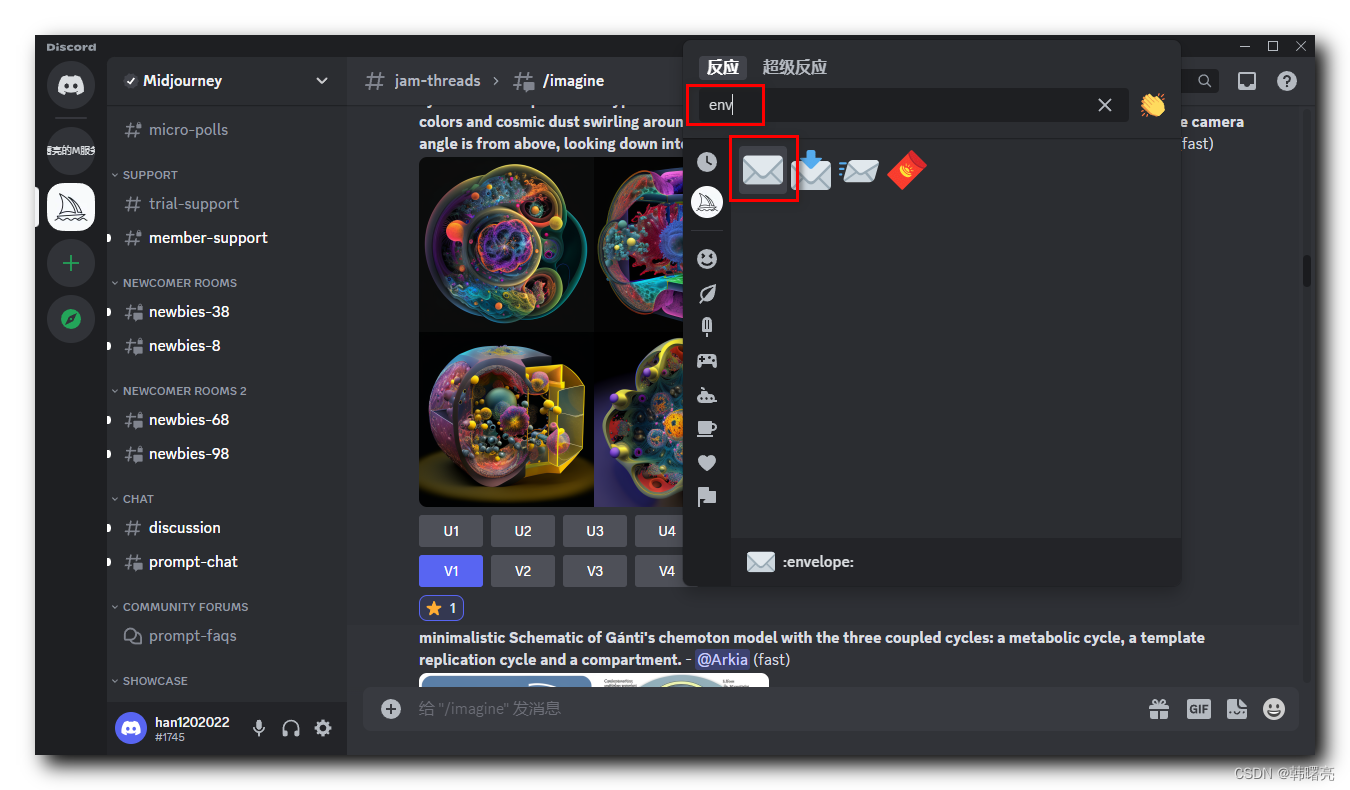Pick the envelope emoji

[763, 171]
